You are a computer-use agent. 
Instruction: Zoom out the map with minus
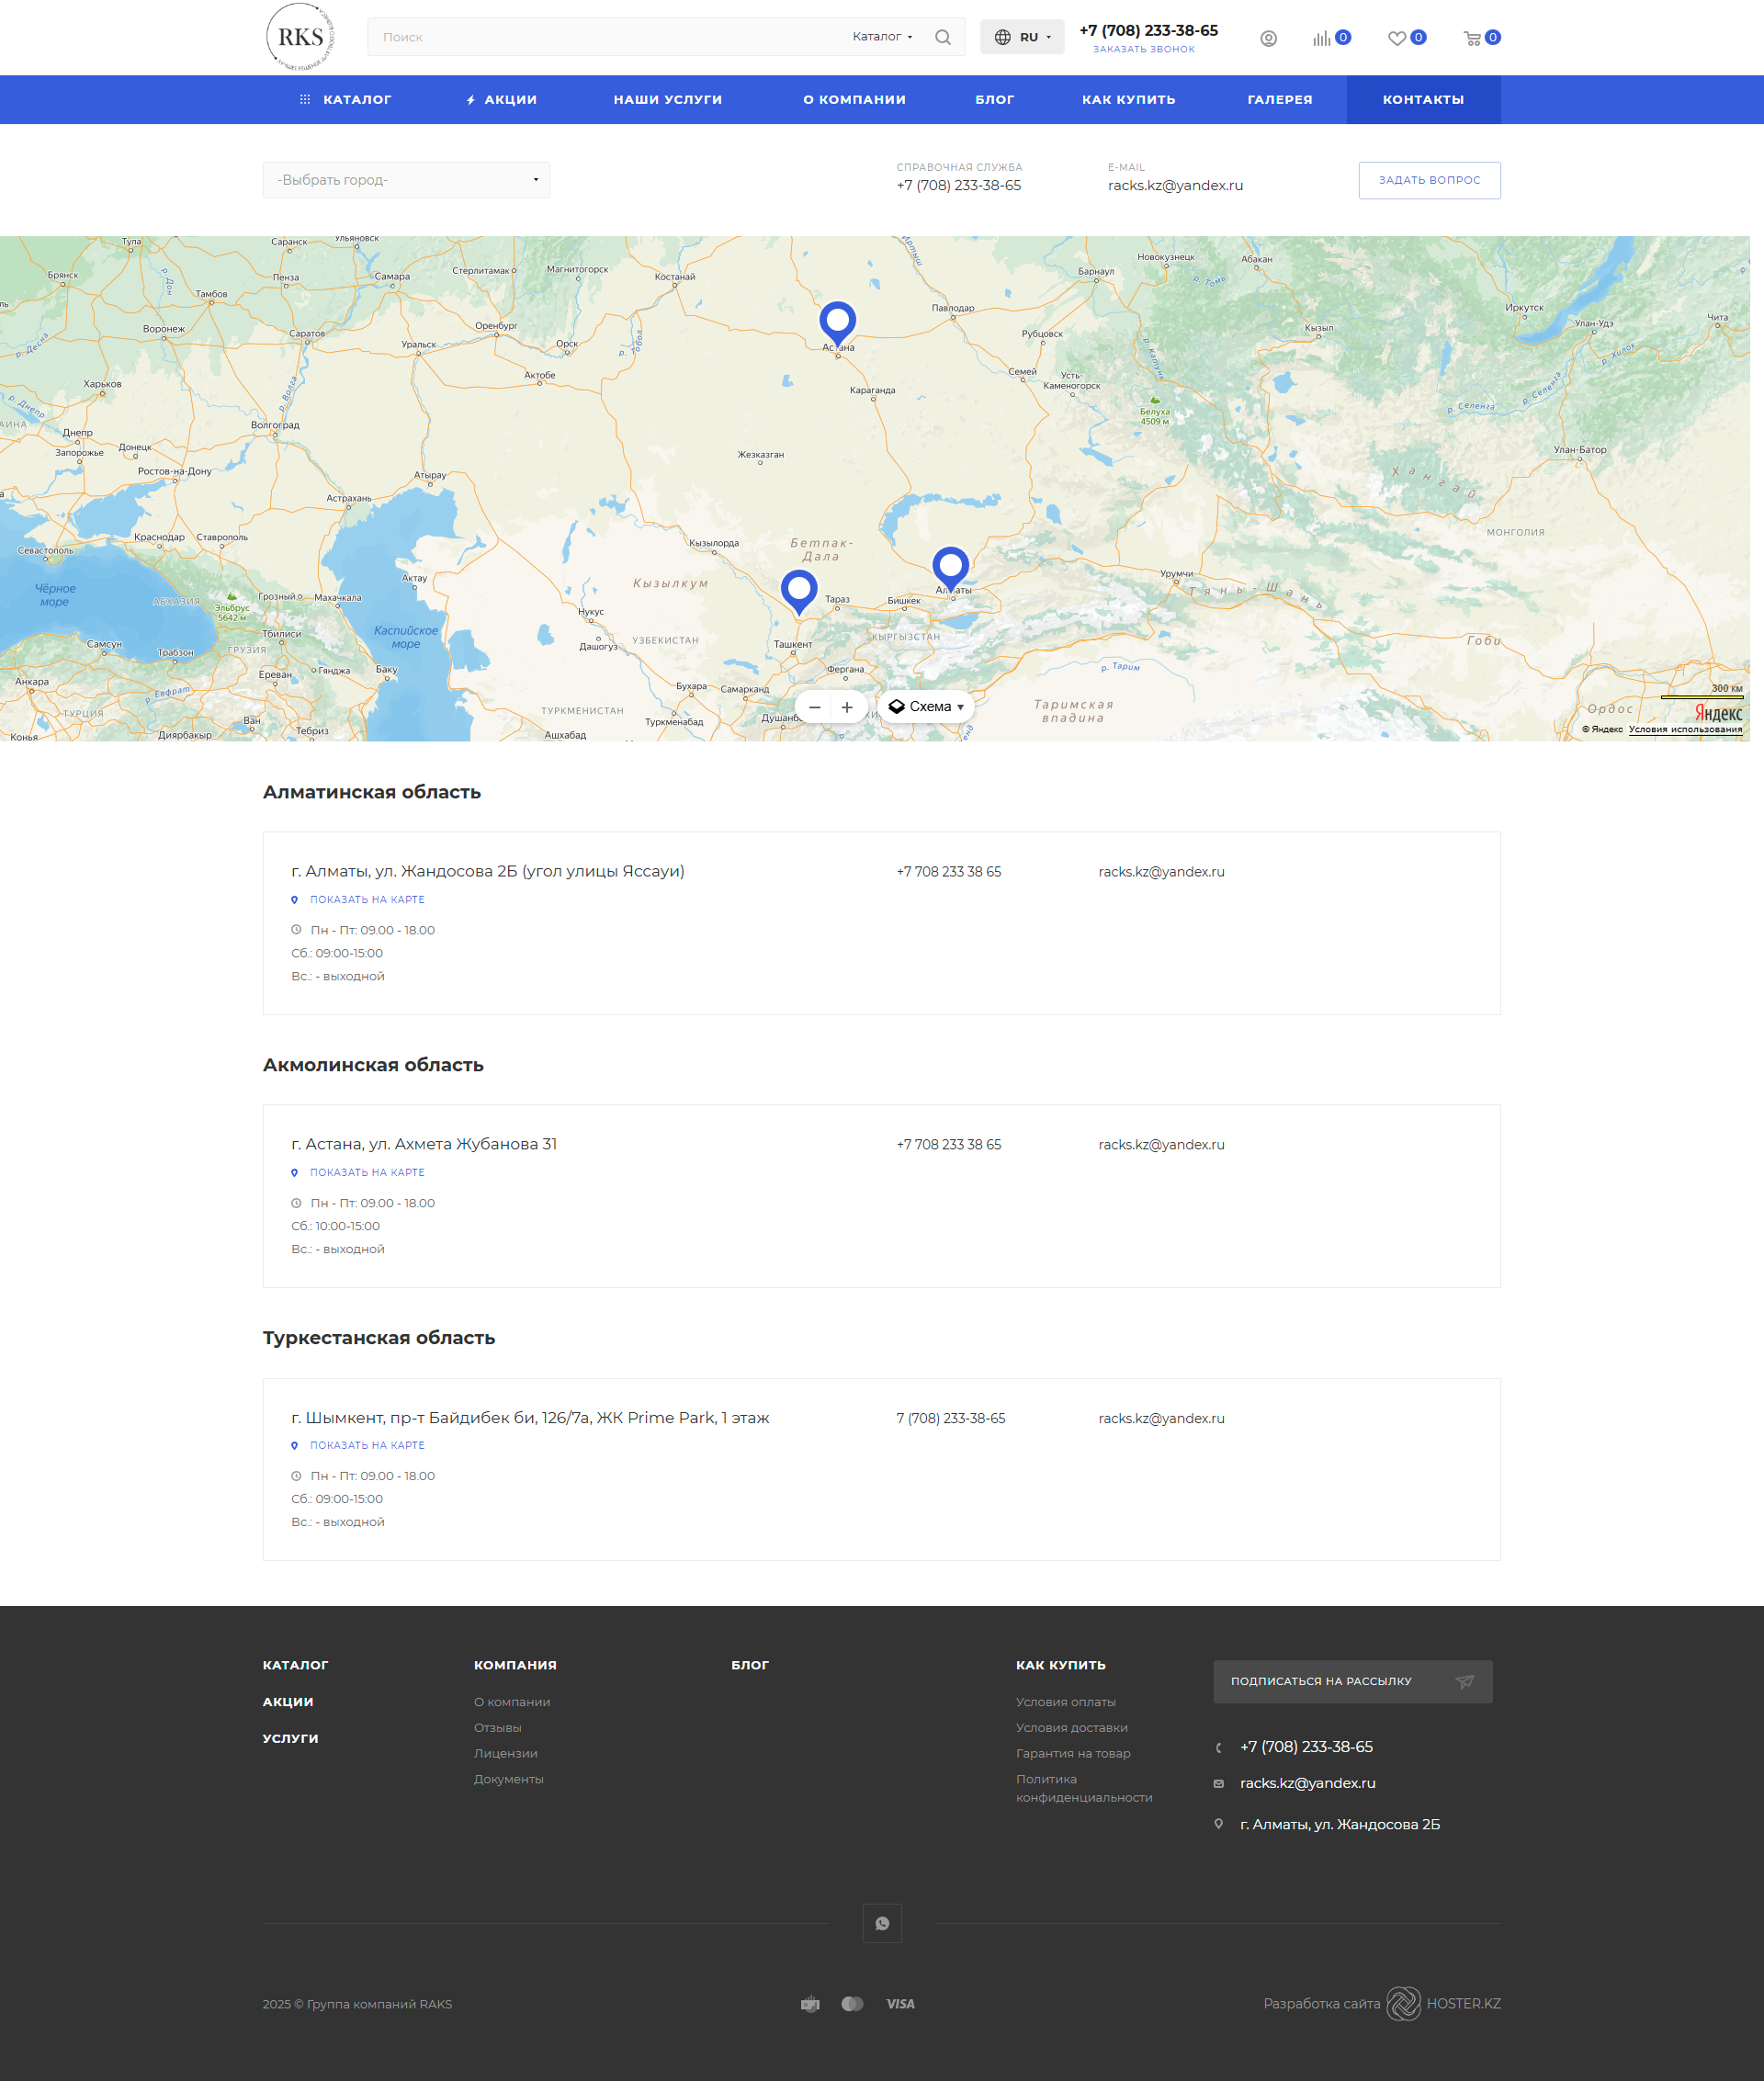tap(814, 707)
